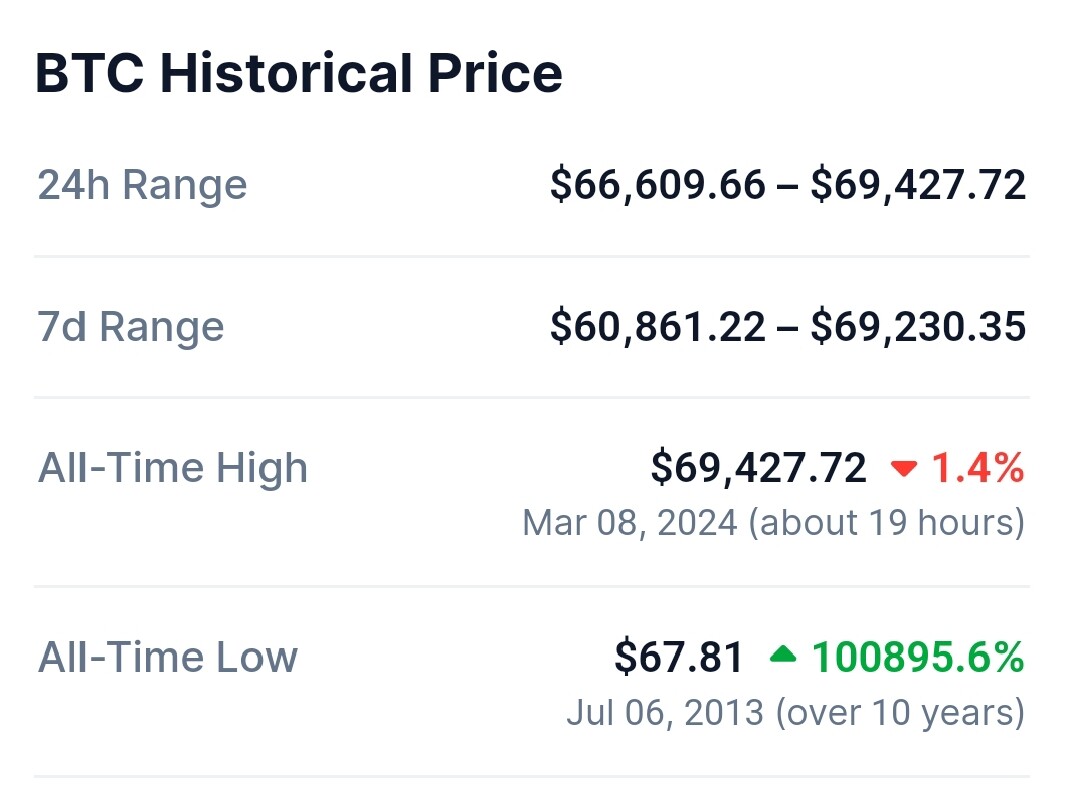Image resolution: width=1072 pixels, height=788 pixels.
Task: Click the 7d low value $60,861.22
Action: [x=658, y=327]
